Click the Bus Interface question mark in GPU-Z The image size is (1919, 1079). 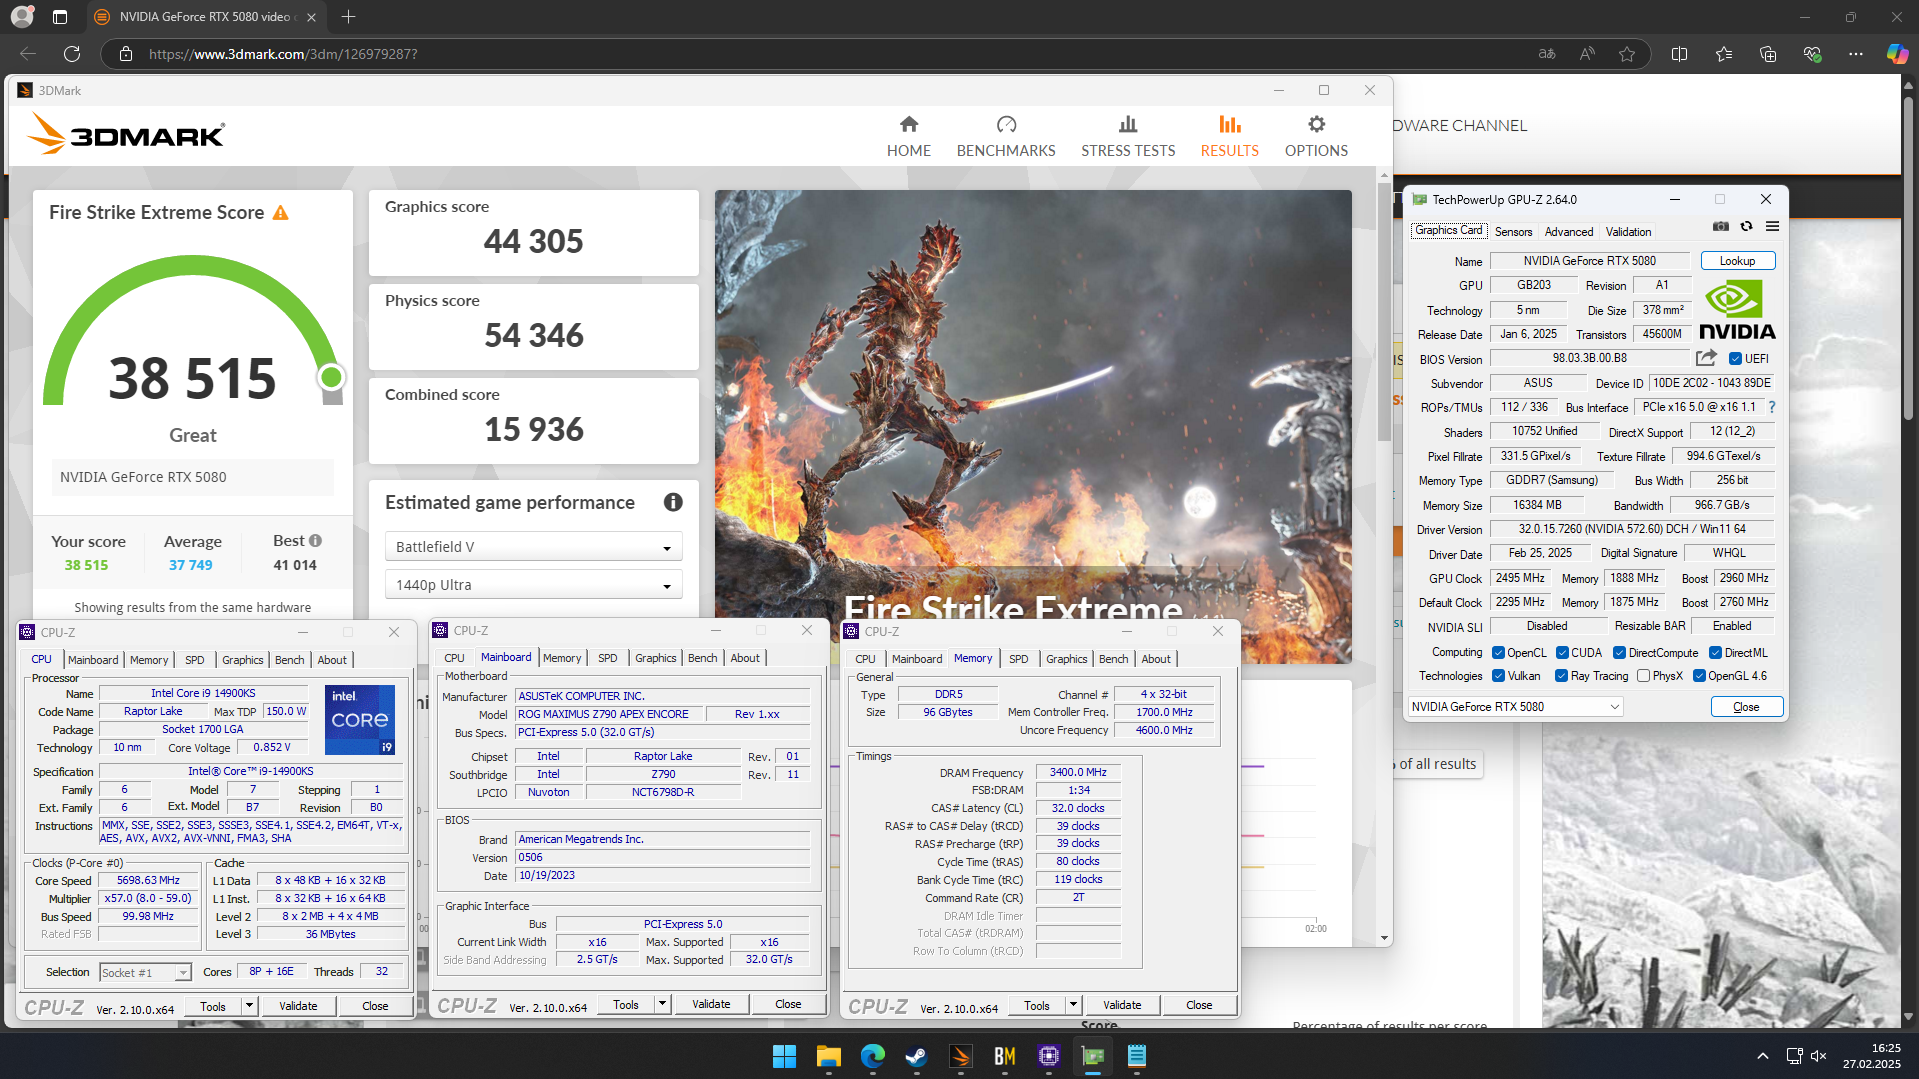(1772, 407)
